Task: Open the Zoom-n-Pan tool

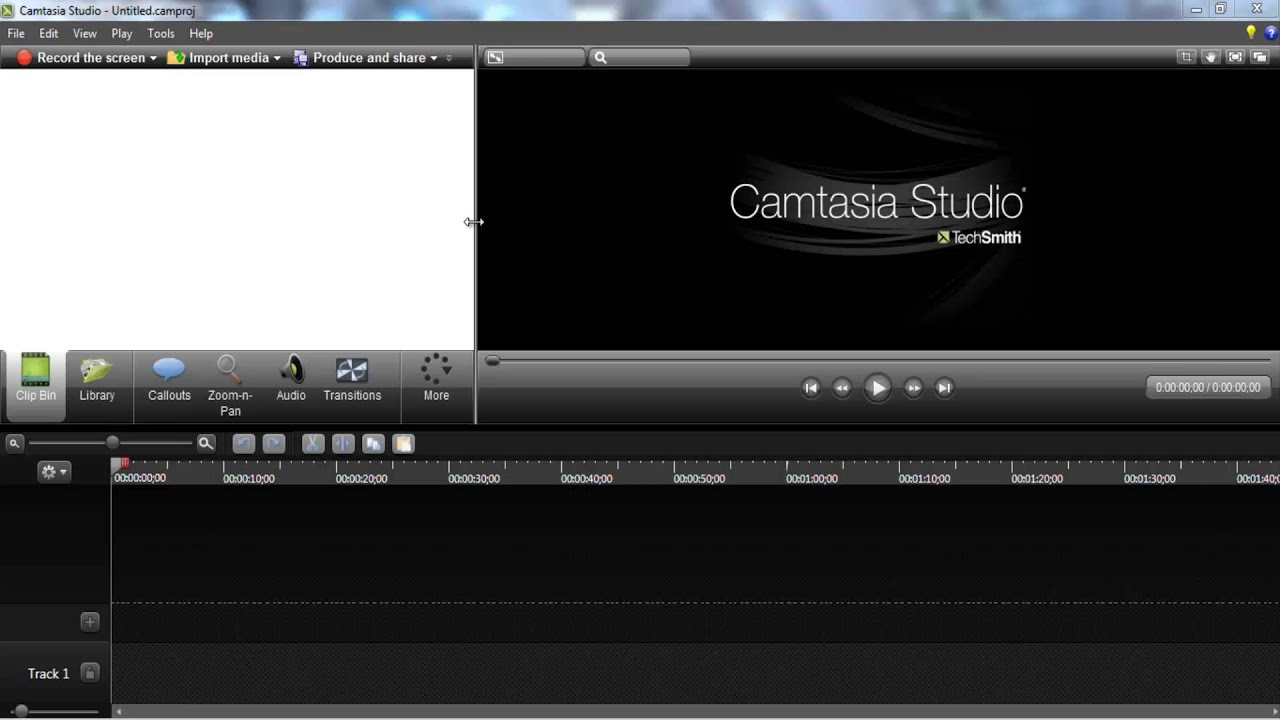Action: click(x=230, y=386)
